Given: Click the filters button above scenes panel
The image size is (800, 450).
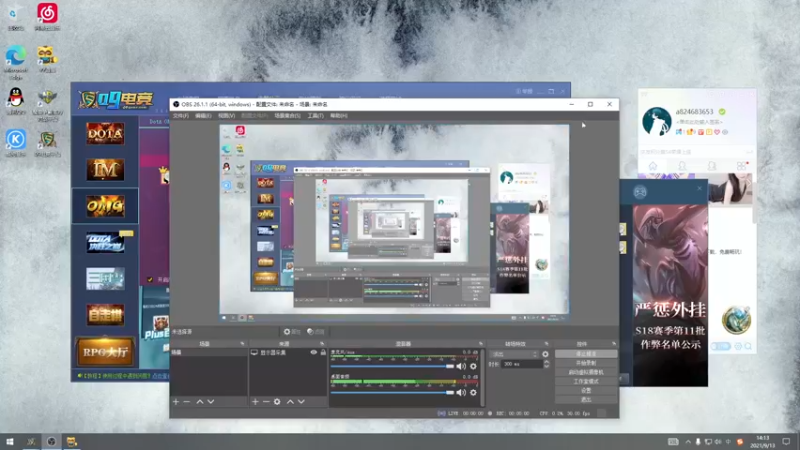Looking at the screenshot, I should (x=316, y=332).
